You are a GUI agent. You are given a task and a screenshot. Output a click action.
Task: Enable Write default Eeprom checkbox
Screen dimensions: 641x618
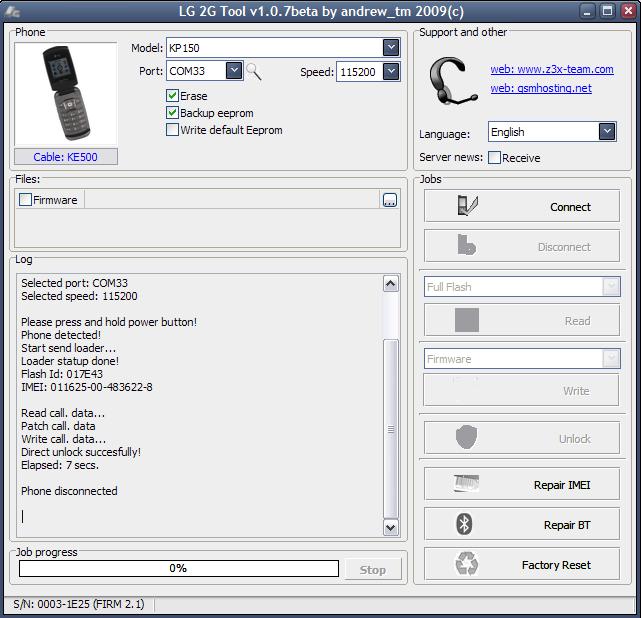(173, 130)
